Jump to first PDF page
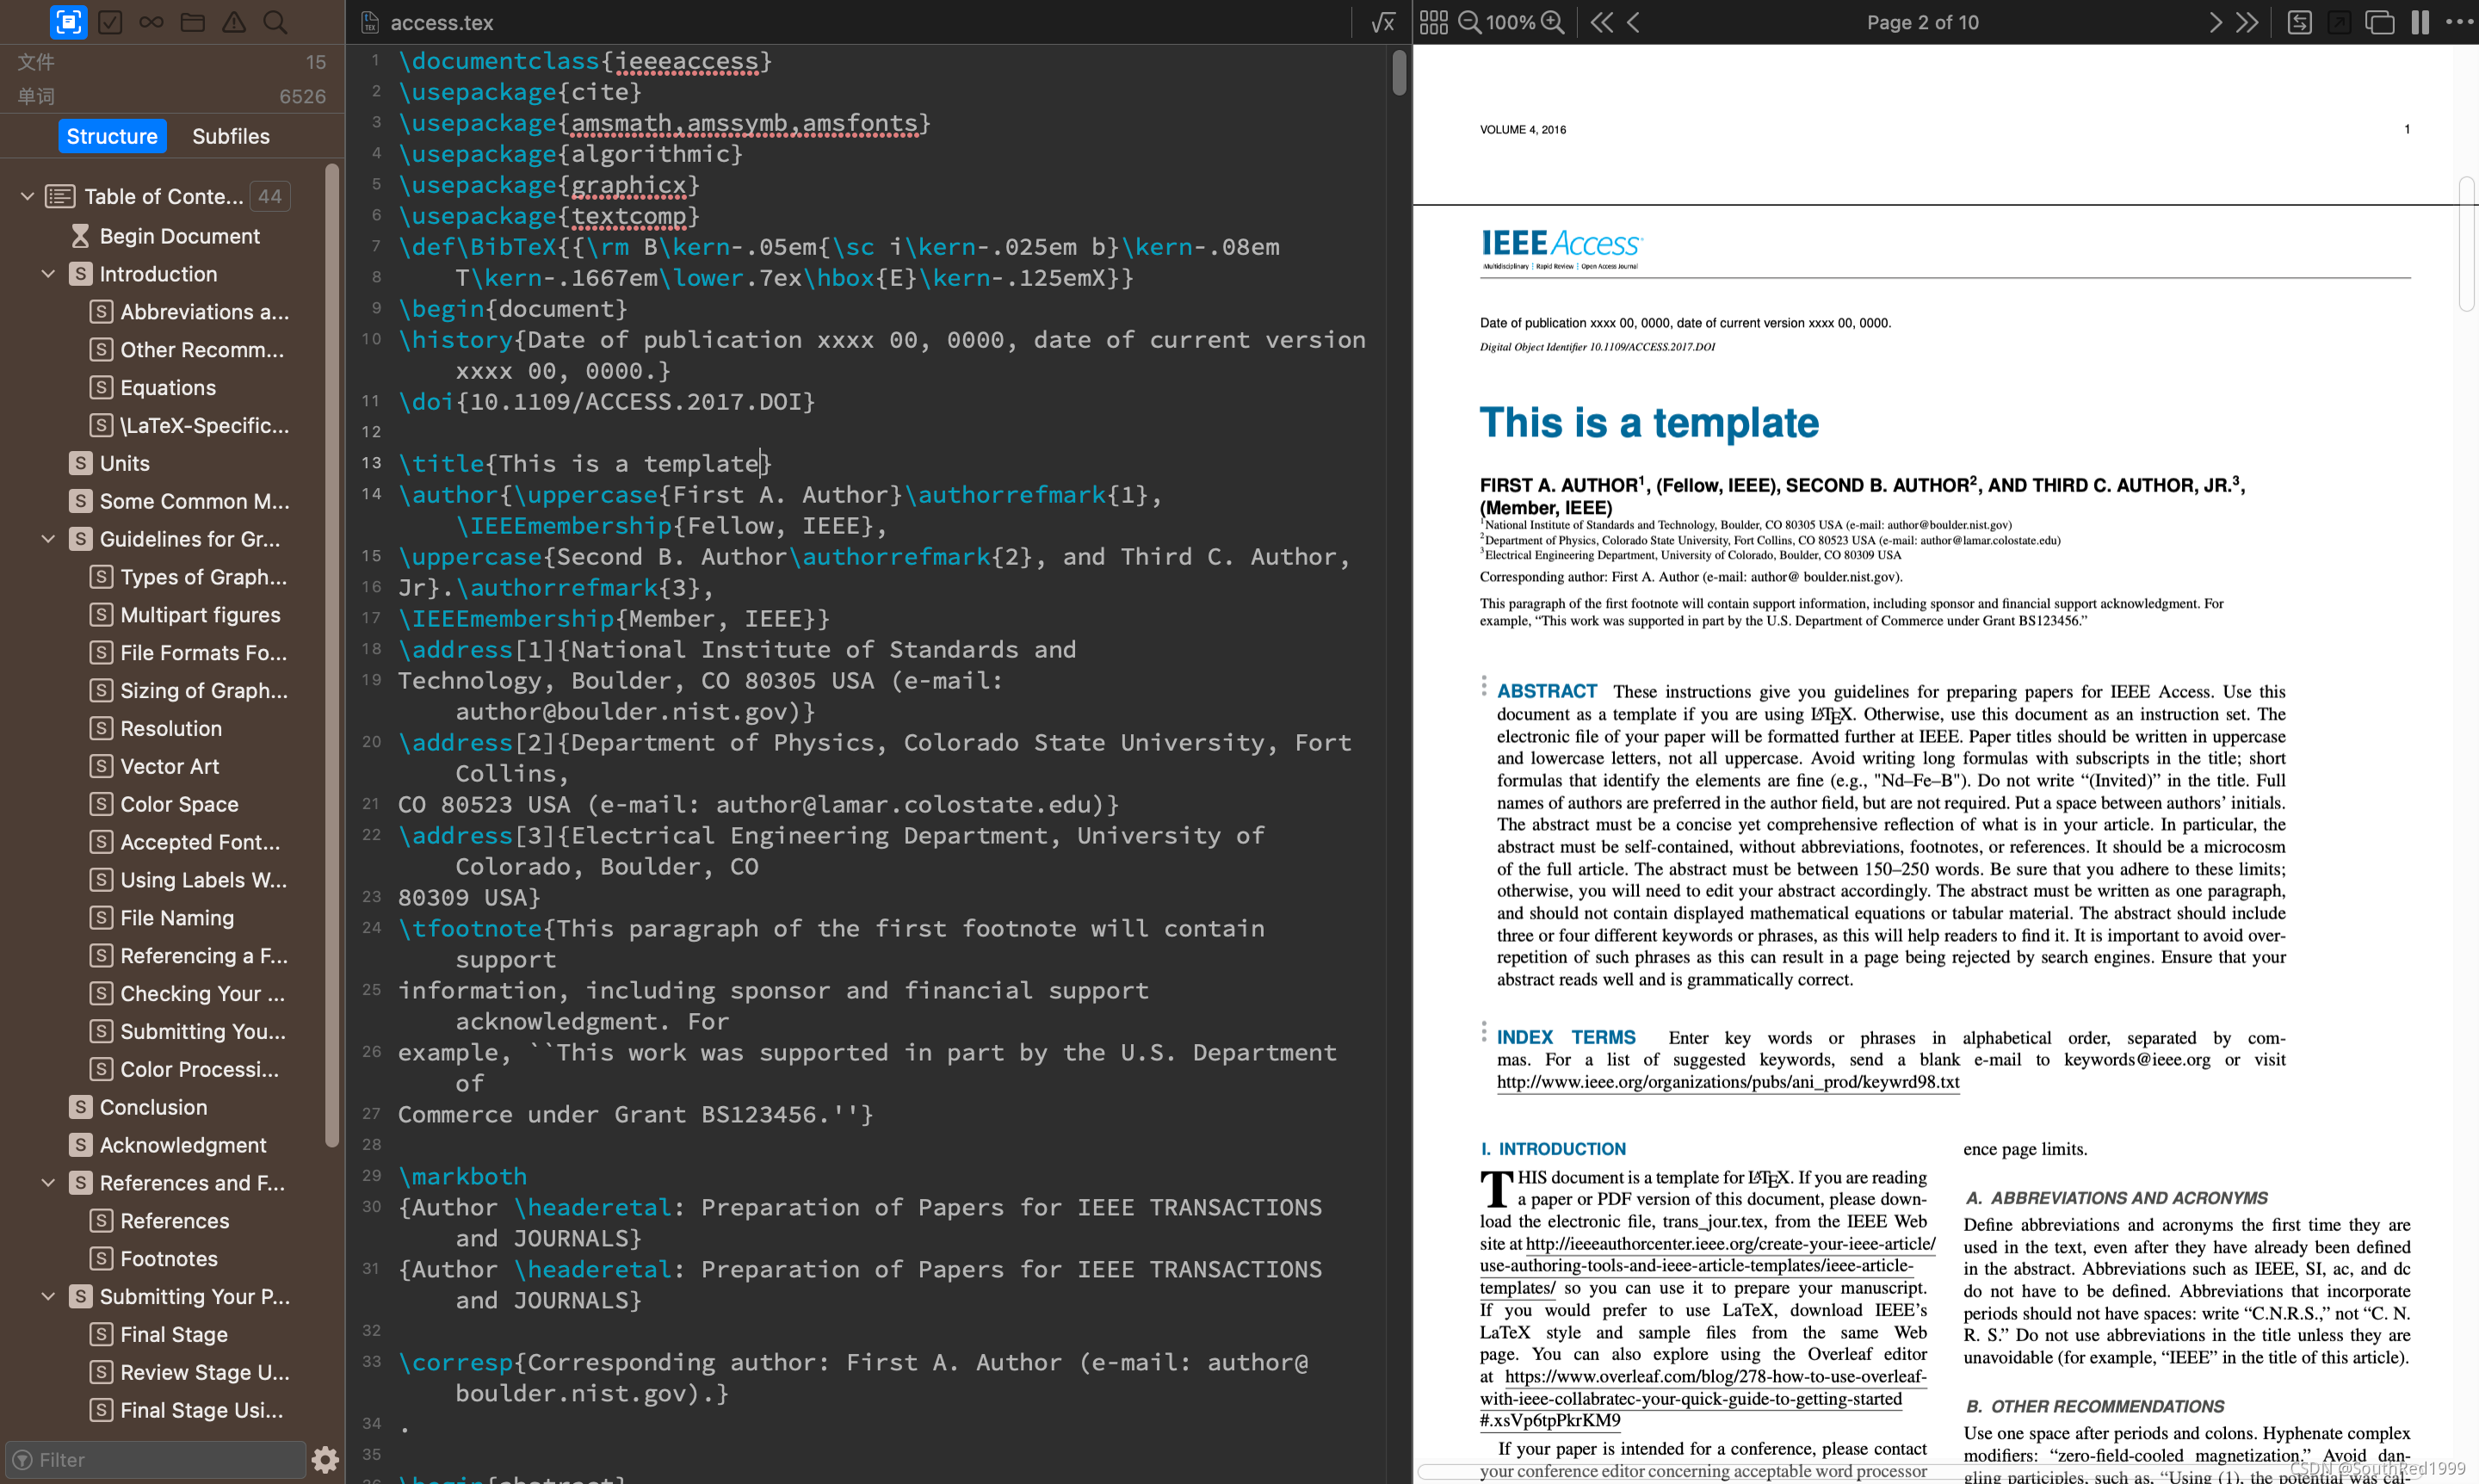The image size is (2479, 1484). pyautogui.click(x=1601, y=22)
